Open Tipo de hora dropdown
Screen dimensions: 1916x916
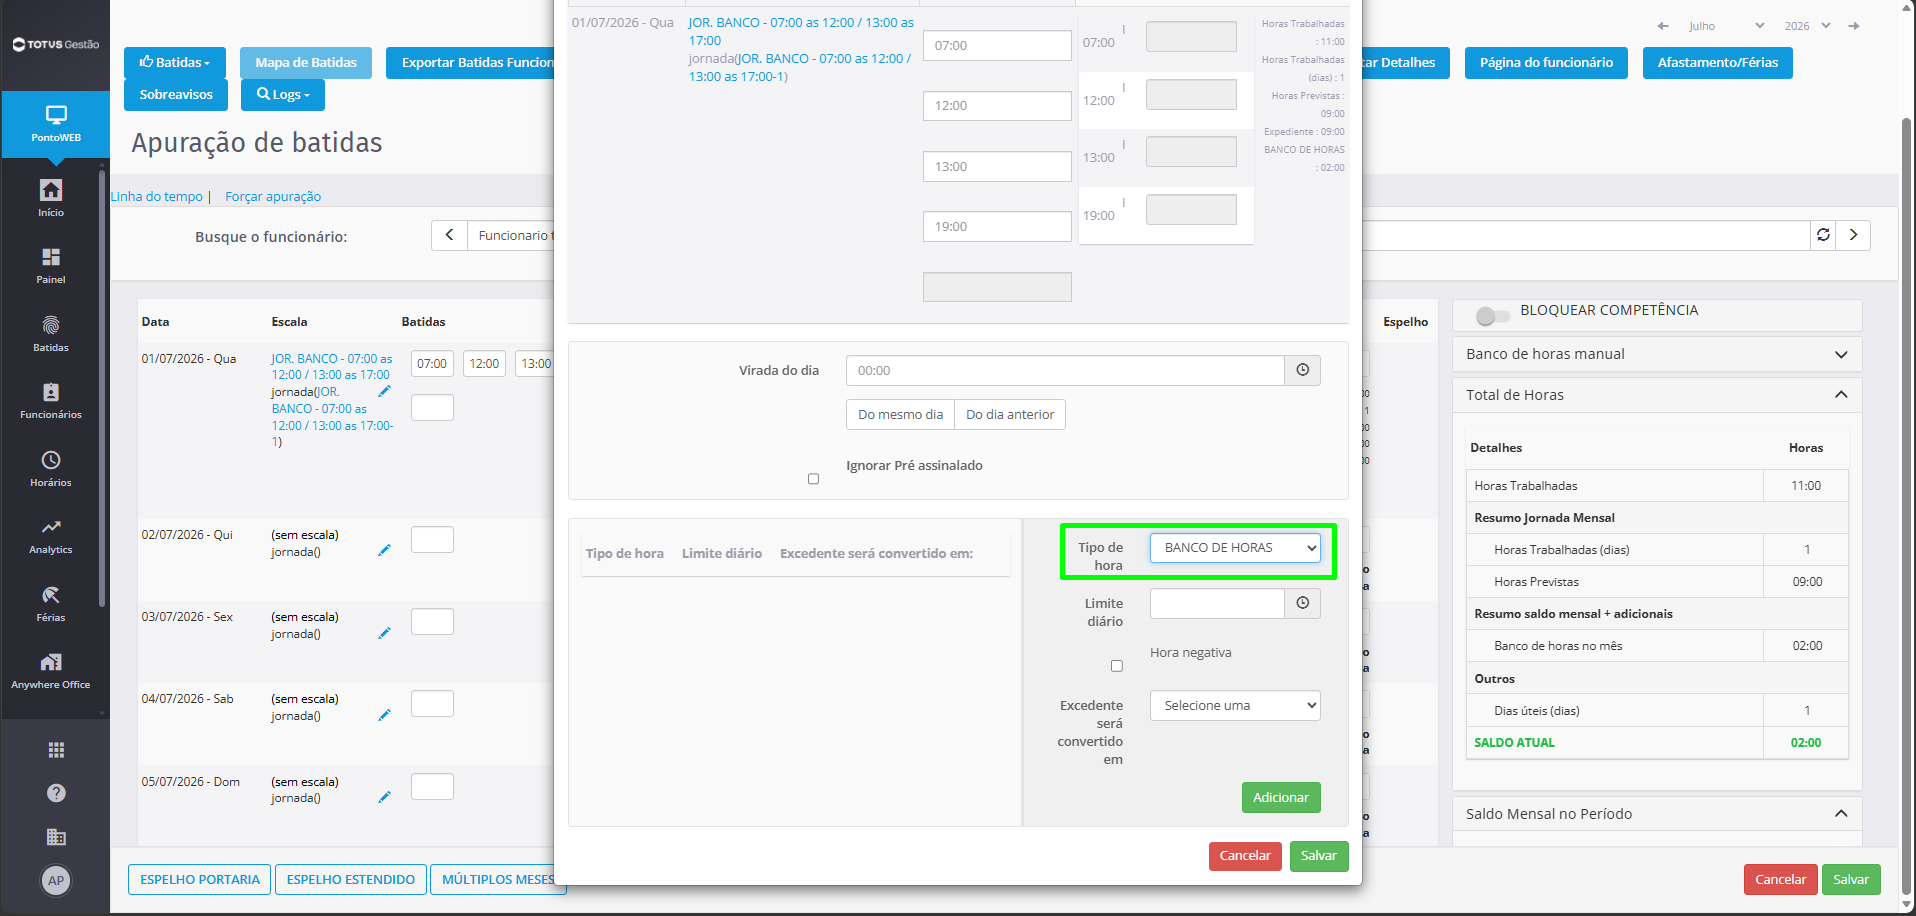click(x=1235, y=548)
